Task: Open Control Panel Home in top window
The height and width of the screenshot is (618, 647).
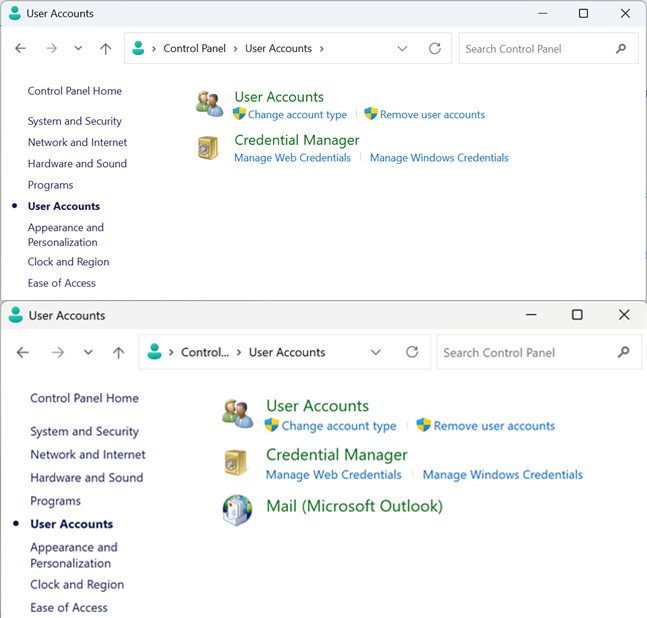Action: pyautogui.click(x=75, y=91)
